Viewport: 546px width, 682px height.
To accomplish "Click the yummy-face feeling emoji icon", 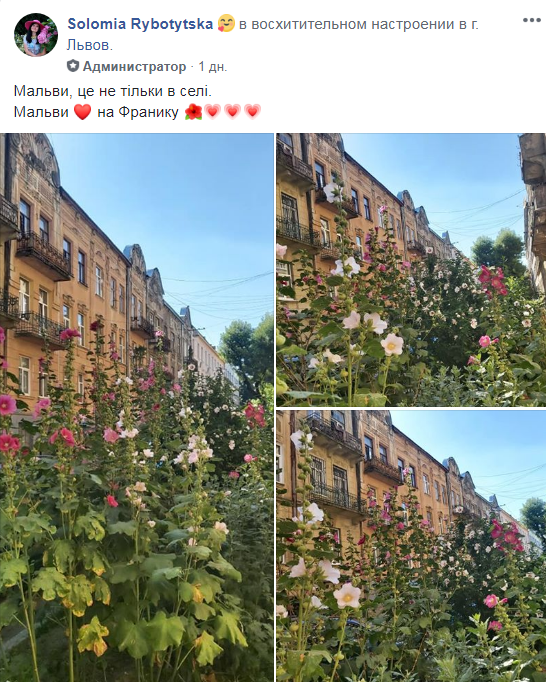I will (226, 23).
